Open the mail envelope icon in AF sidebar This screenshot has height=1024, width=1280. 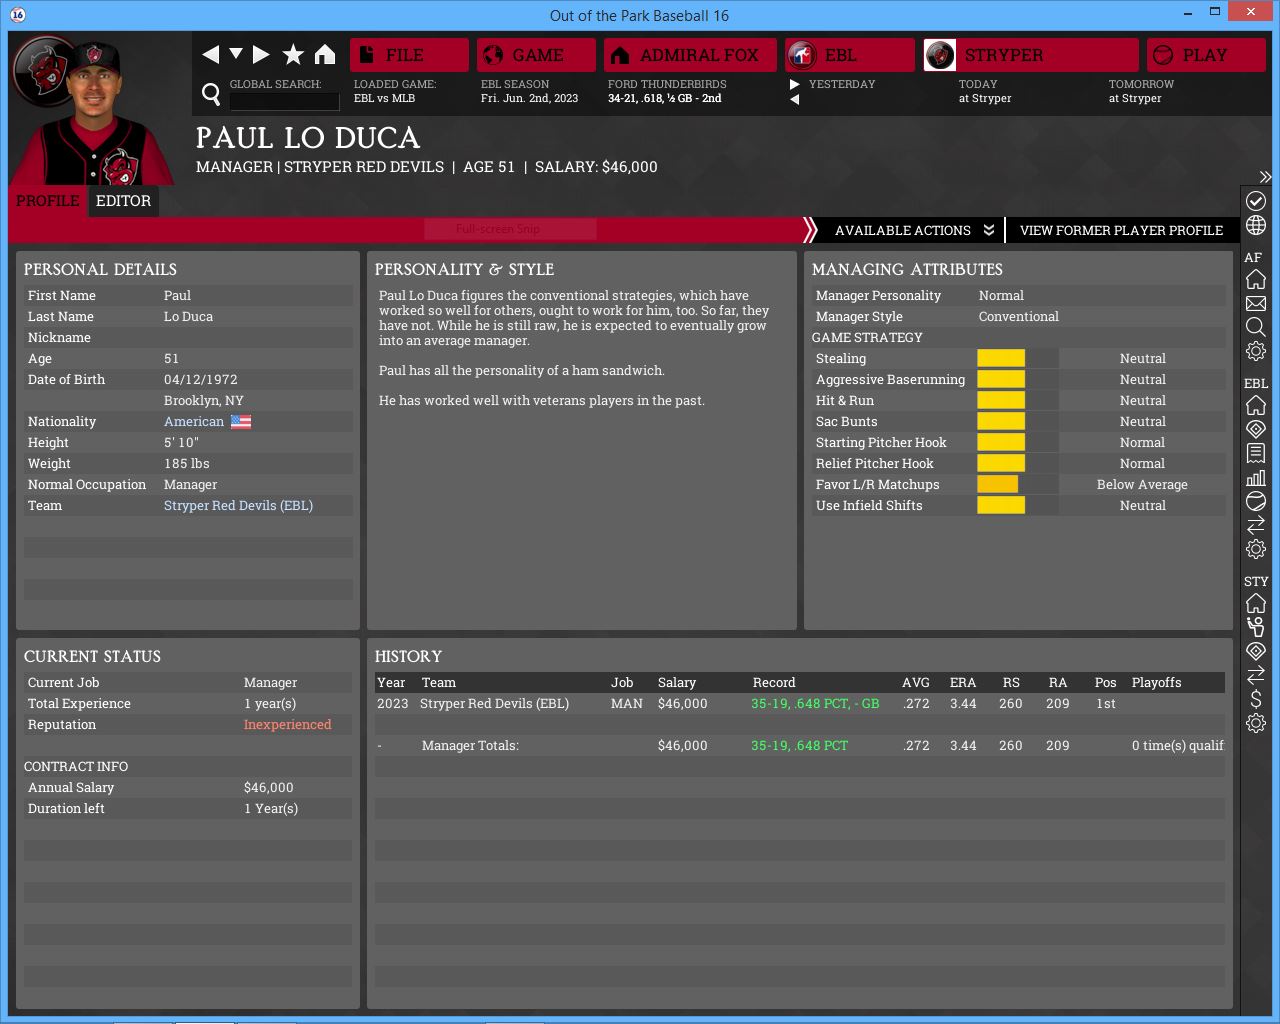[1256, 303]
